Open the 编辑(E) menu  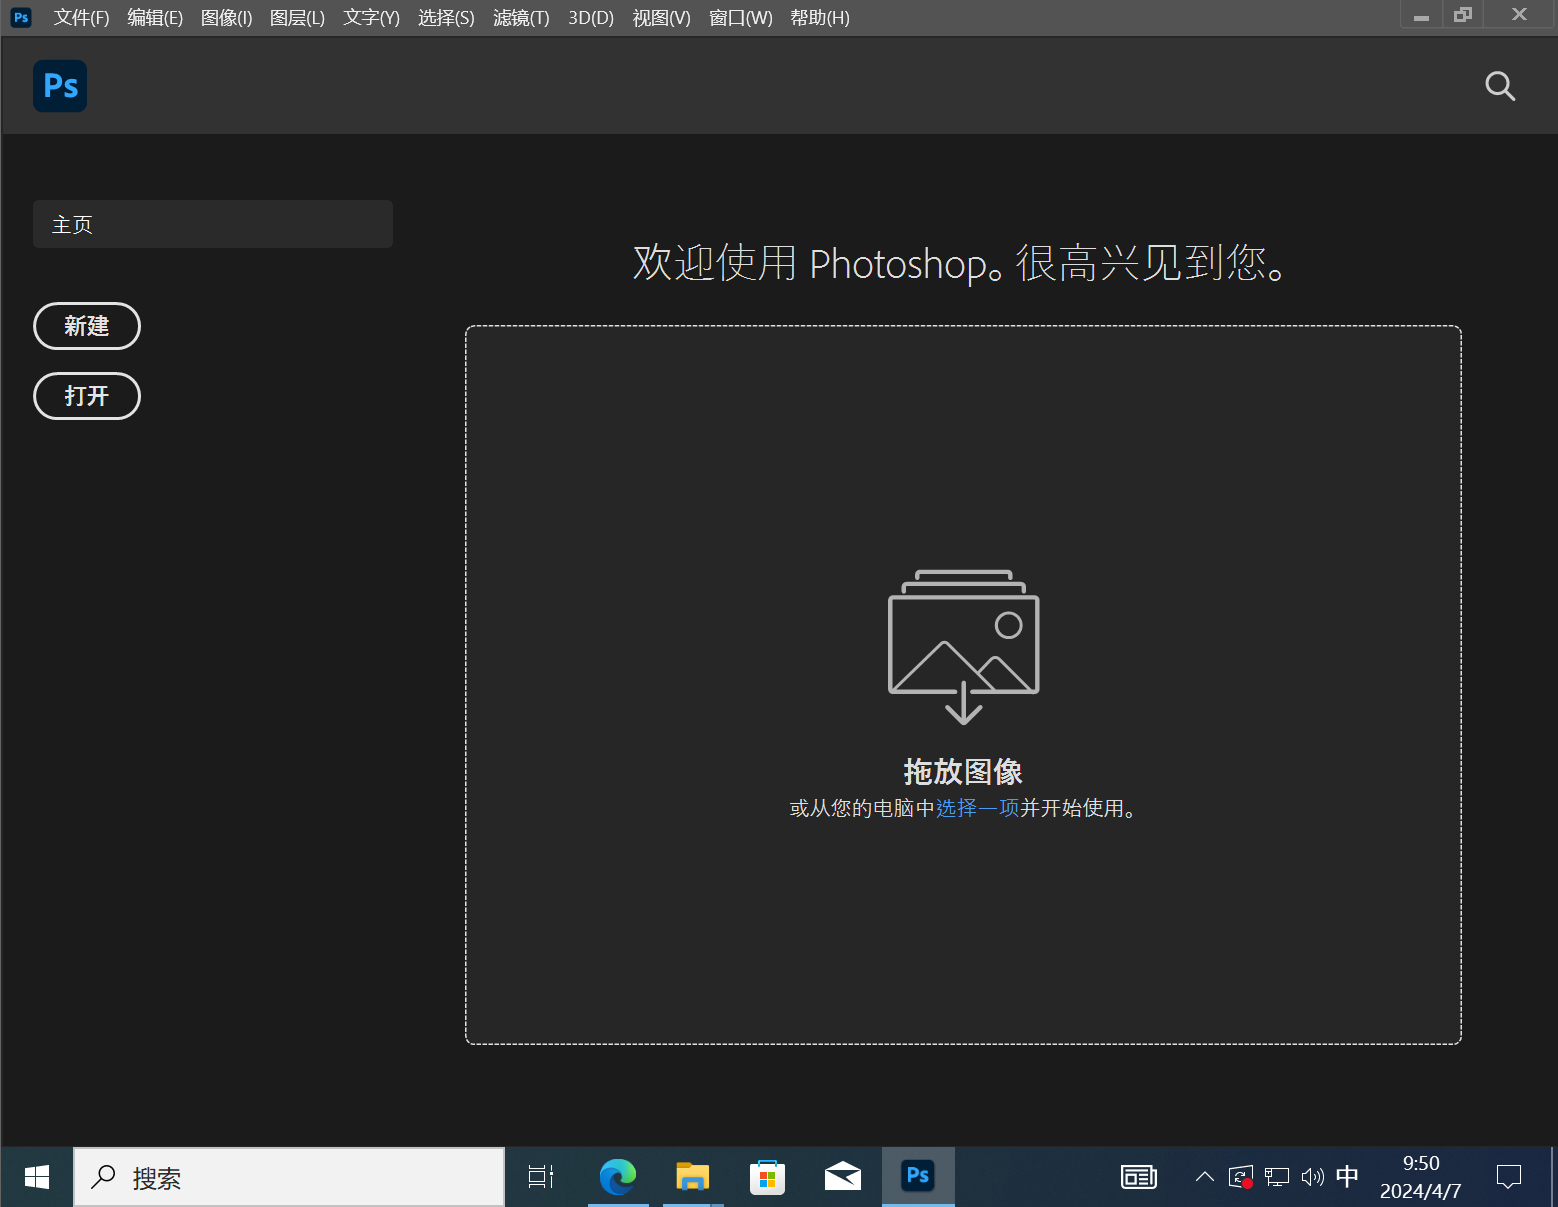155,18
